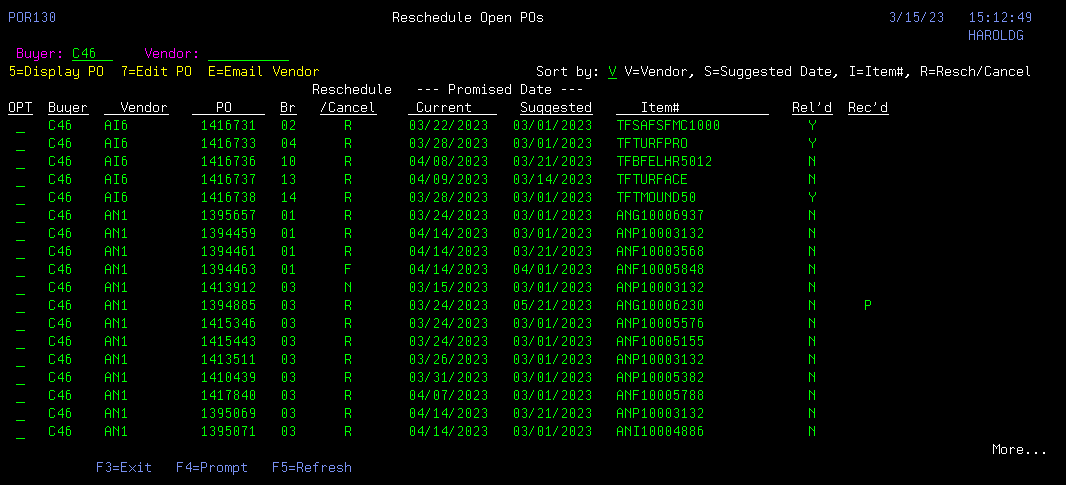Click the More... indicator at bottom right
The image size is (1066, 485).
pos(1019,450)
